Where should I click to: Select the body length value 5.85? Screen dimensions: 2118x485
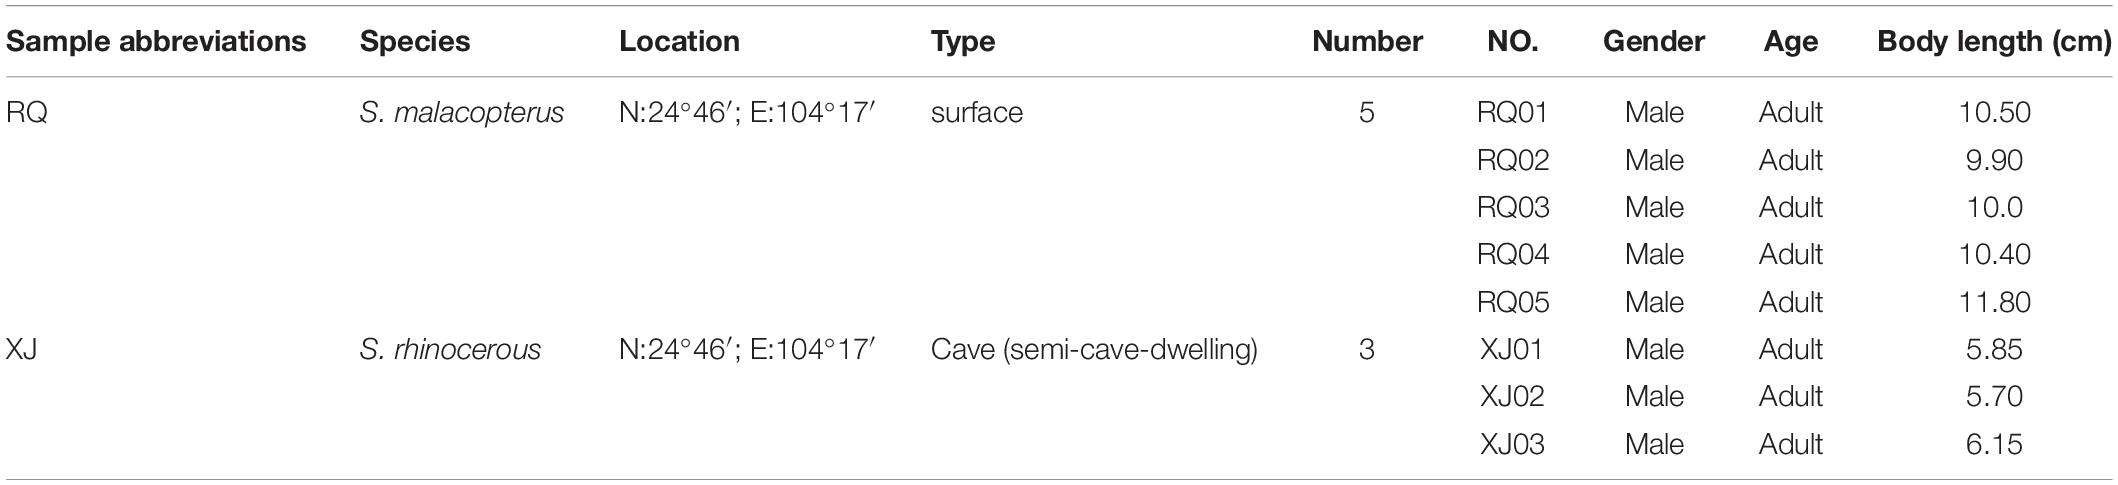pos(1994,350)
